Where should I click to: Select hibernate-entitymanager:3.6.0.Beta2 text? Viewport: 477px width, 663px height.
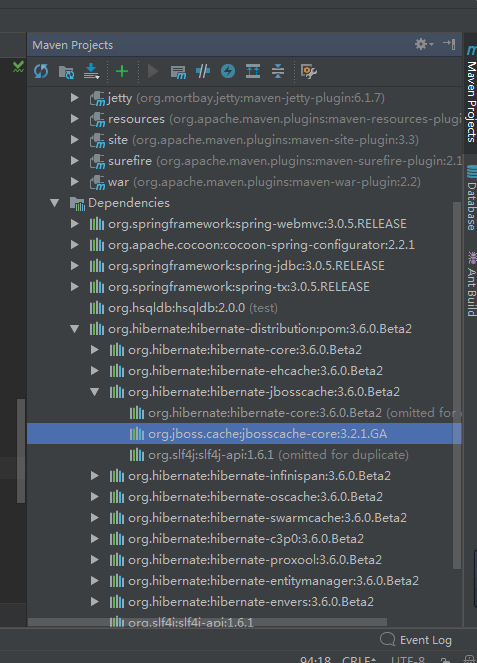[274, 581]
